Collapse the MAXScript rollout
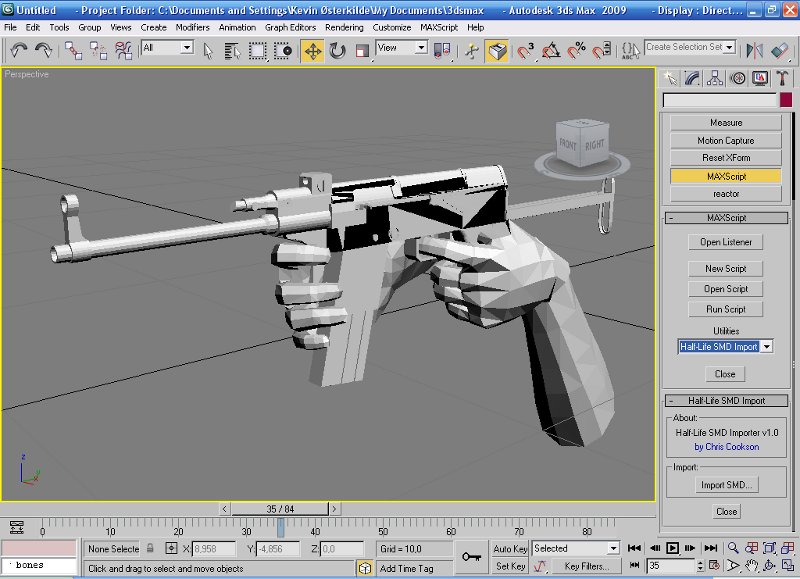This screenshot has height=579, width=800. click(x=726, y=218)
